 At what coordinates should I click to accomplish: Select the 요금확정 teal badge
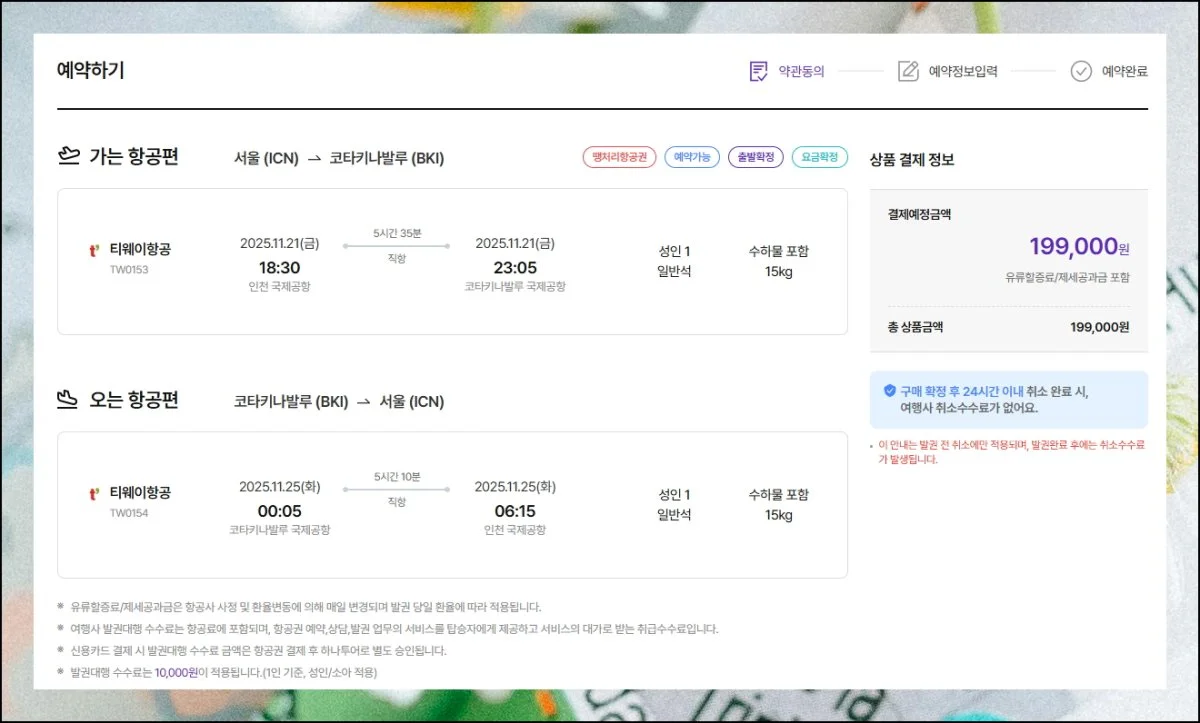tap(819, 157)
